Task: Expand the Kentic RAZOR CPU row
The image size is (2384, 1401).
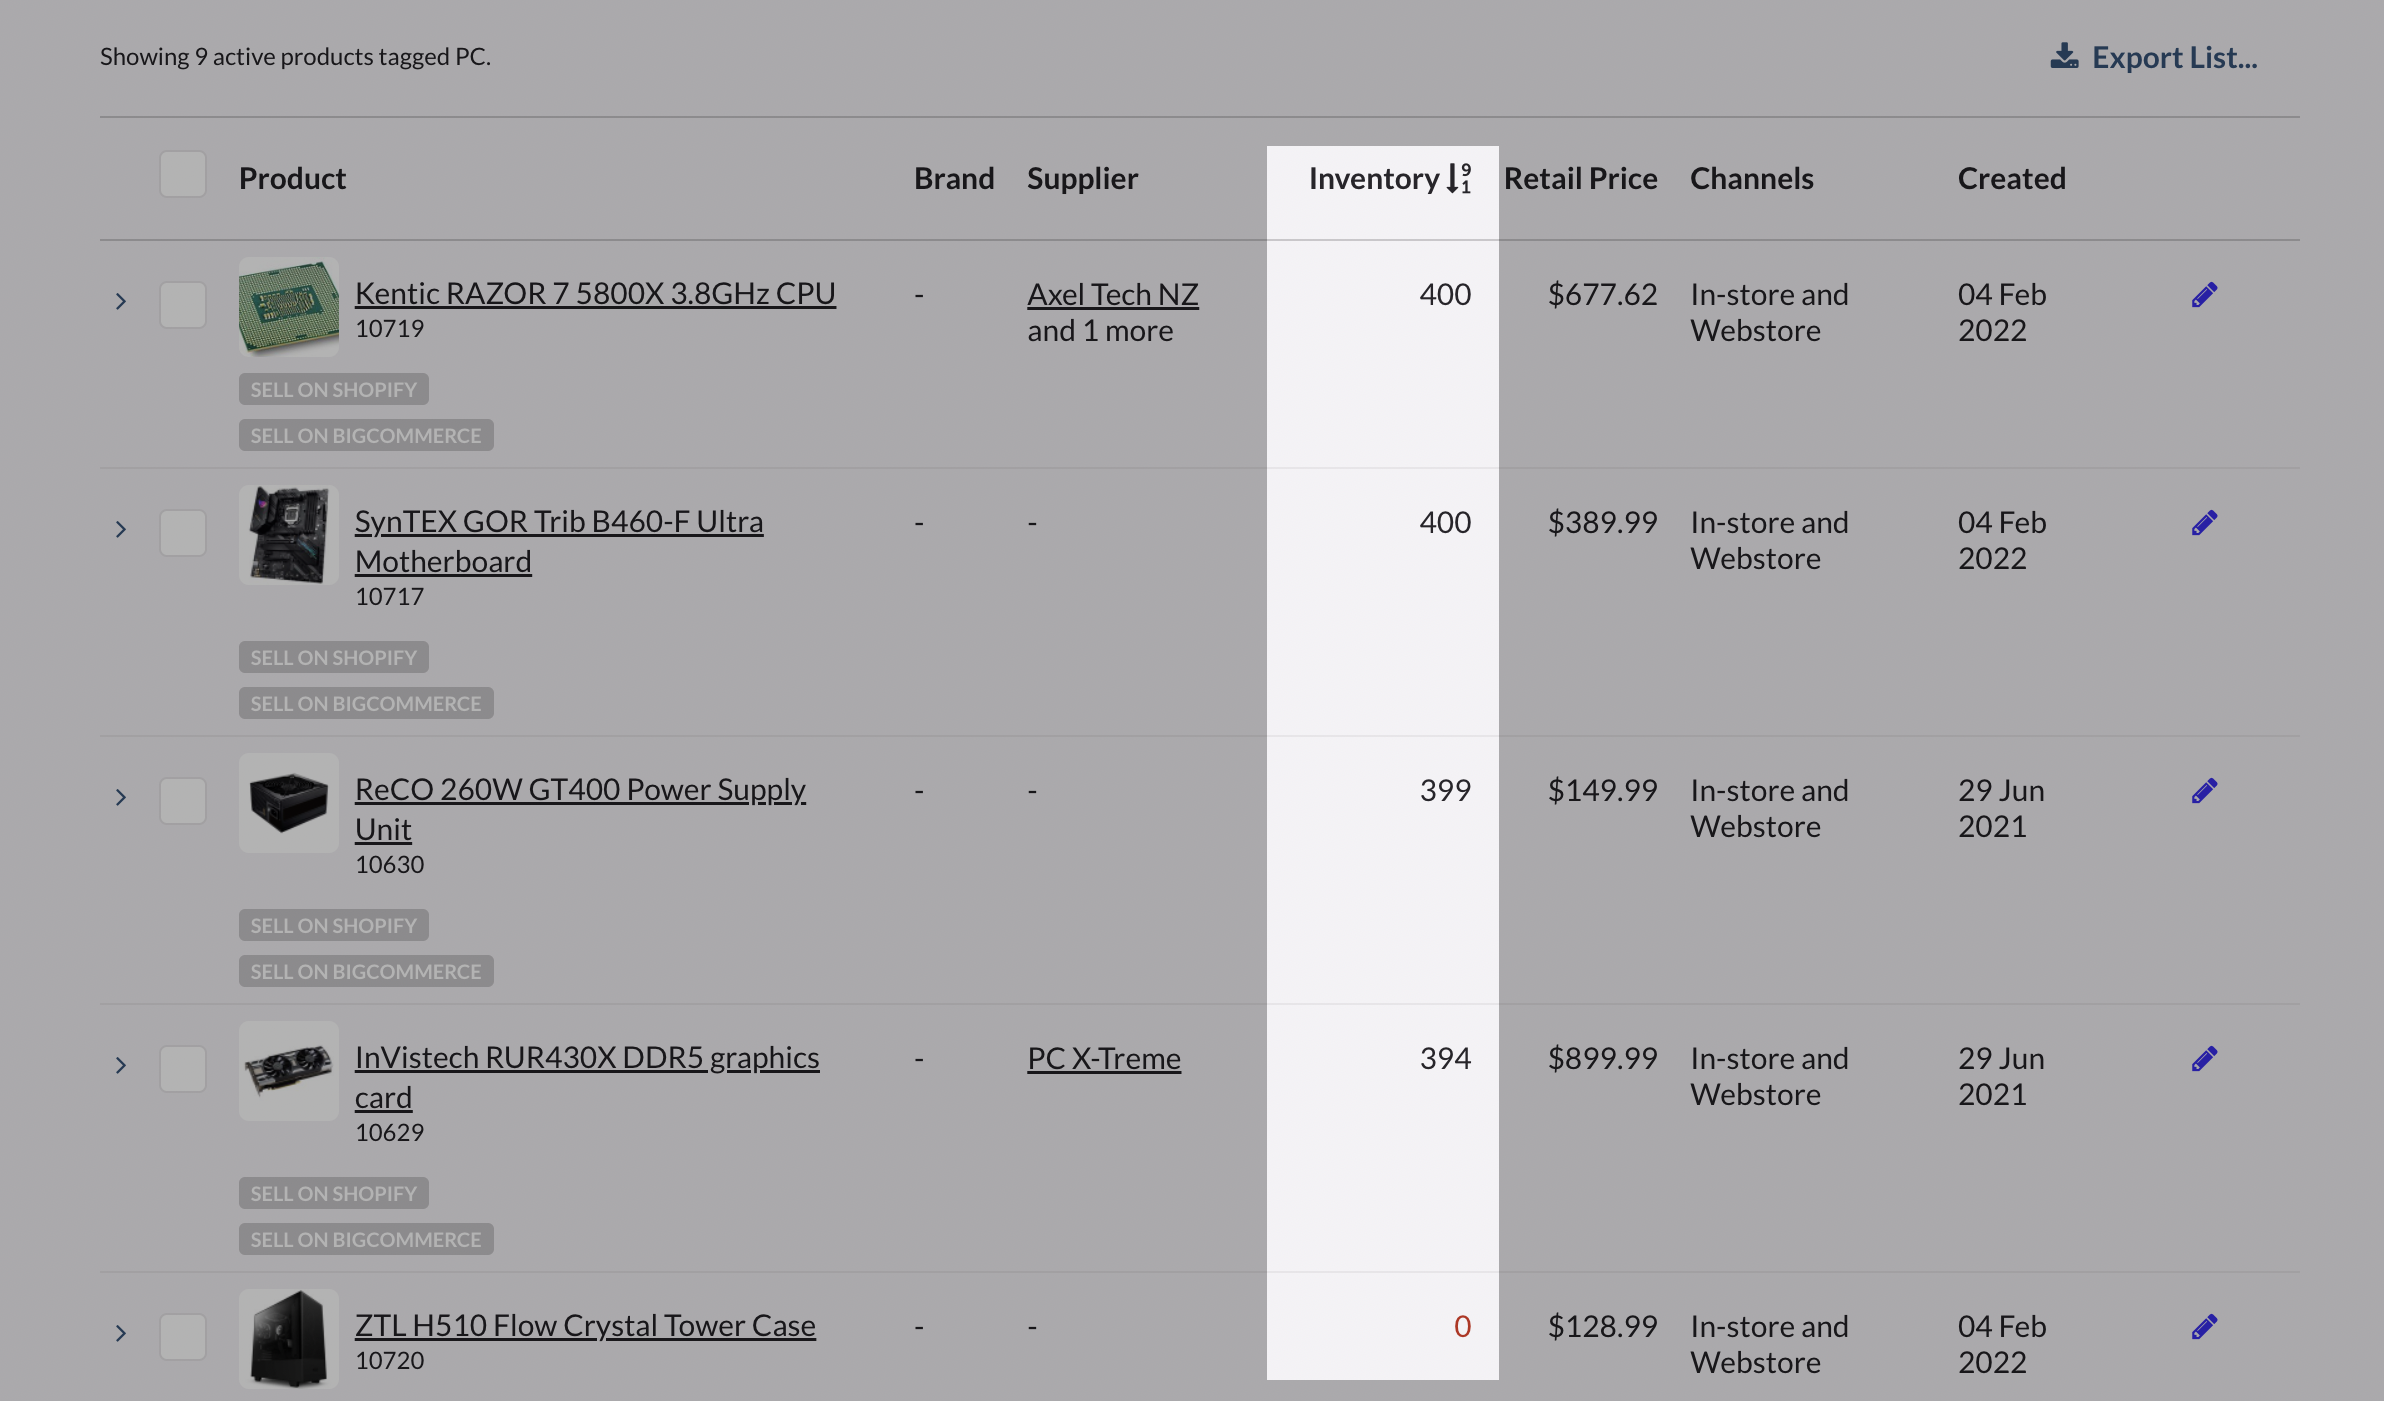Action: point(121,301)
